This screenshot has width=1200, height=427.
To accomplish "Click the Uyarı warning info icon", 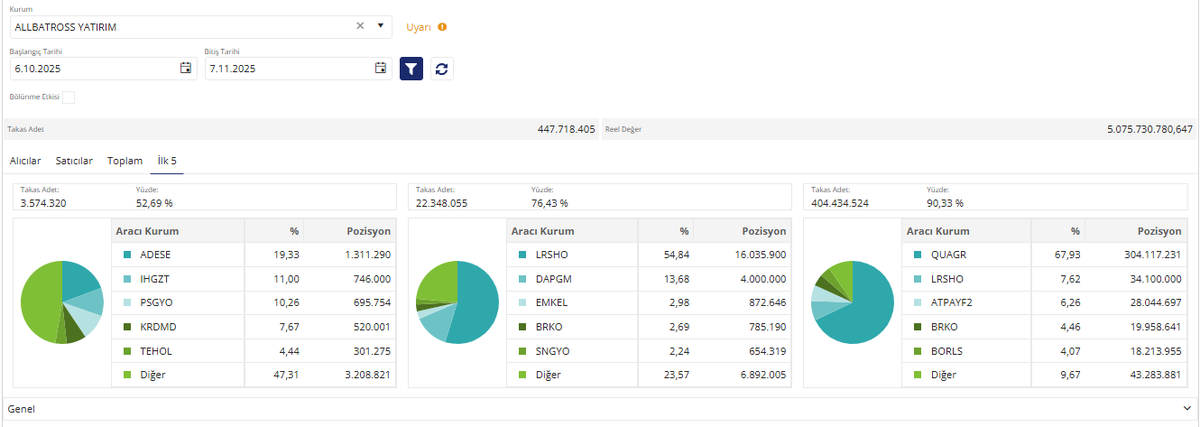I will point(442,27).
